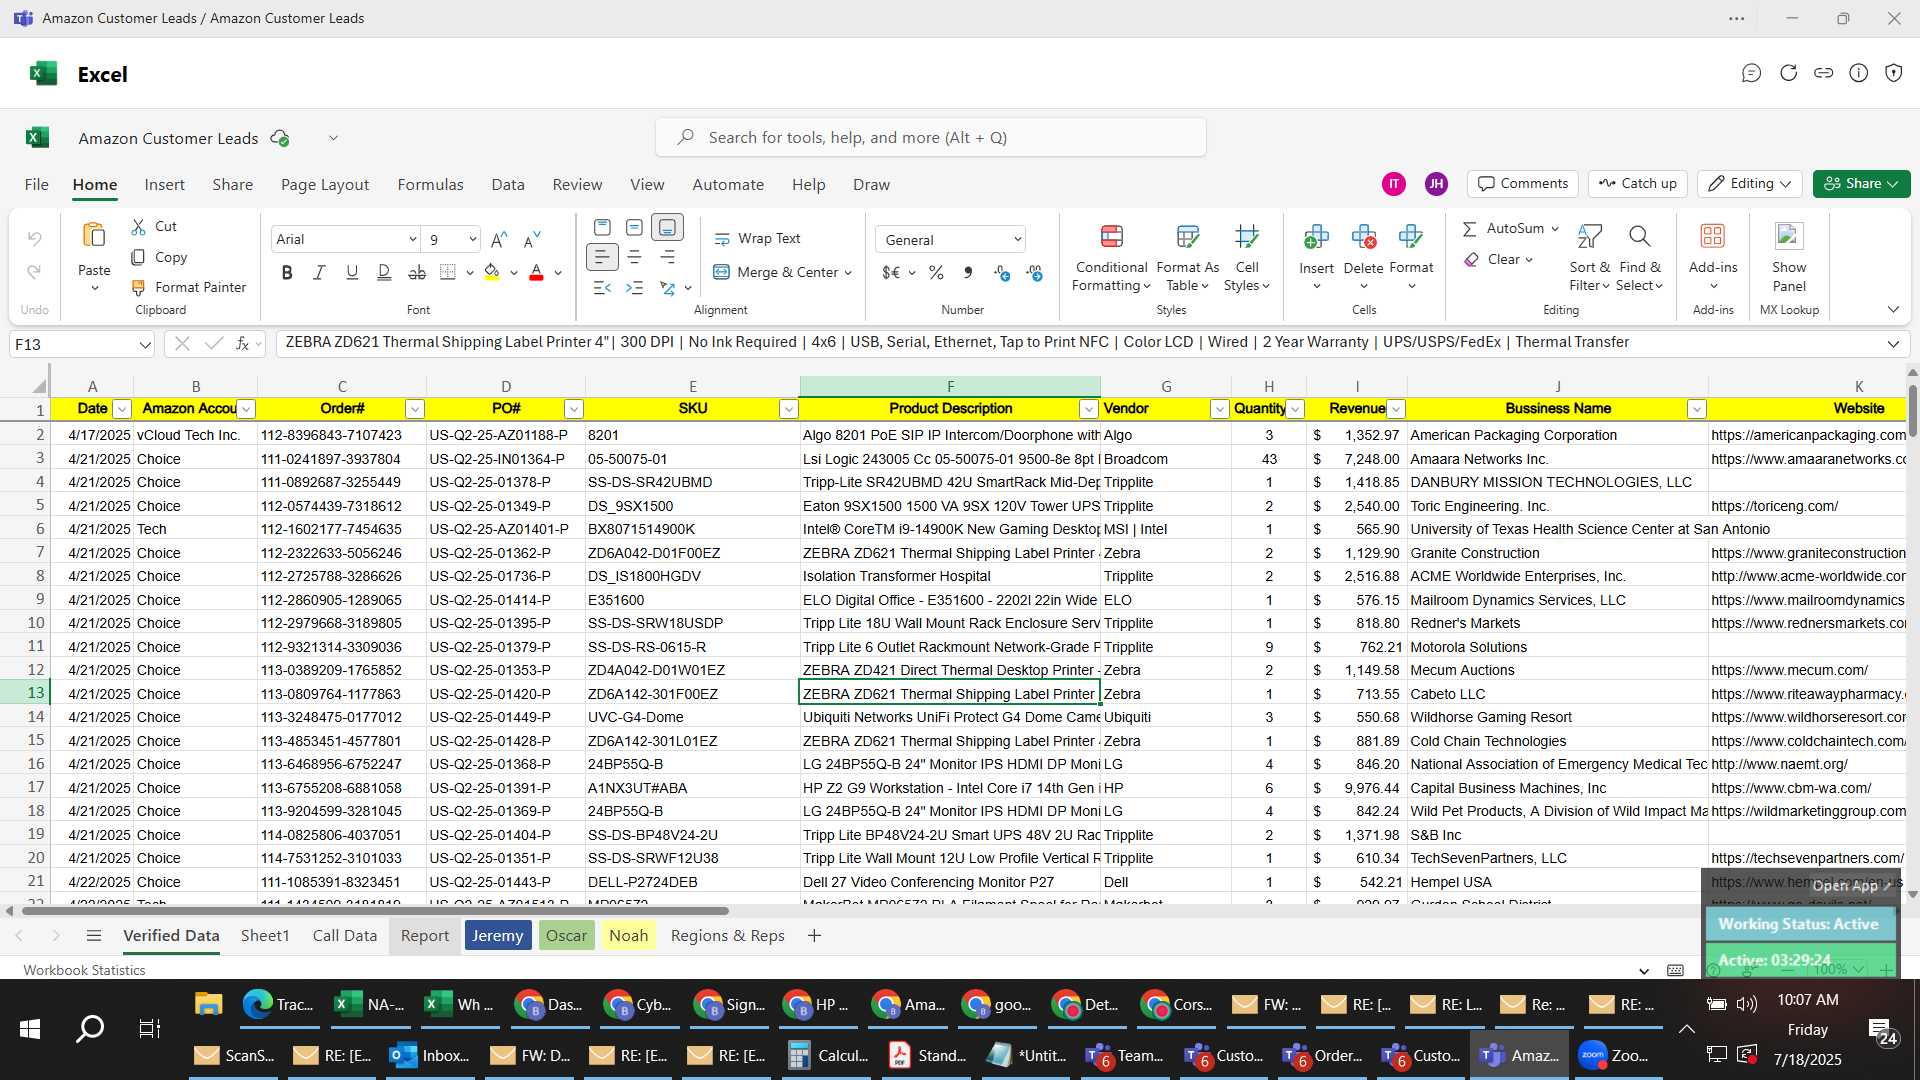Click the Increase indent icon
The width and height of the screenshot is (1920, 1080).
pyautogui.click(x=634, y=288)
